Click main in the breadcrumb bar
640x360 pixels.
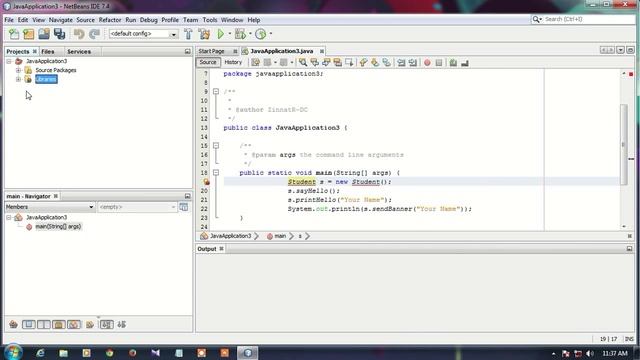pyautogui.click(x=280, y=236)
